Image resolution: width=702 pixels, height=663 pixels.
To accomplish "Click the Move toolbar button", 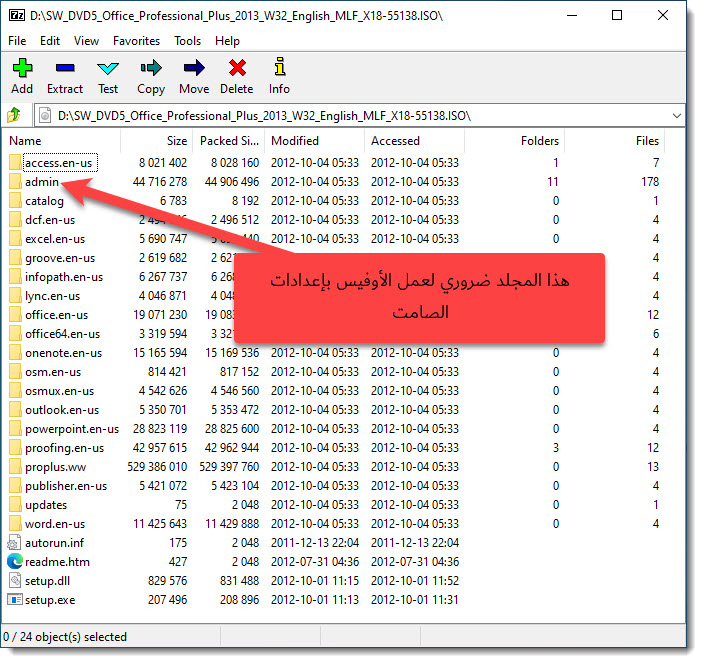I will tap(194, 76).
